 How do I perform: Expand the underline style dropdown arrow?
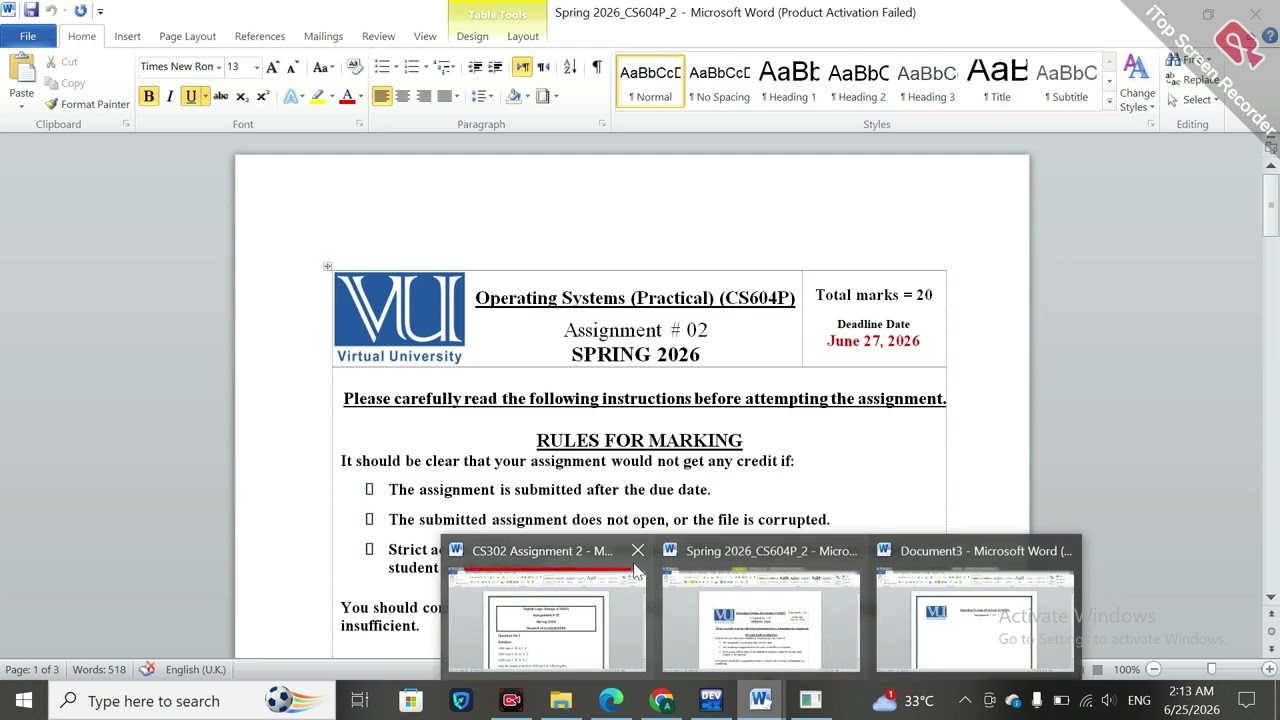(x=204, y=96)
